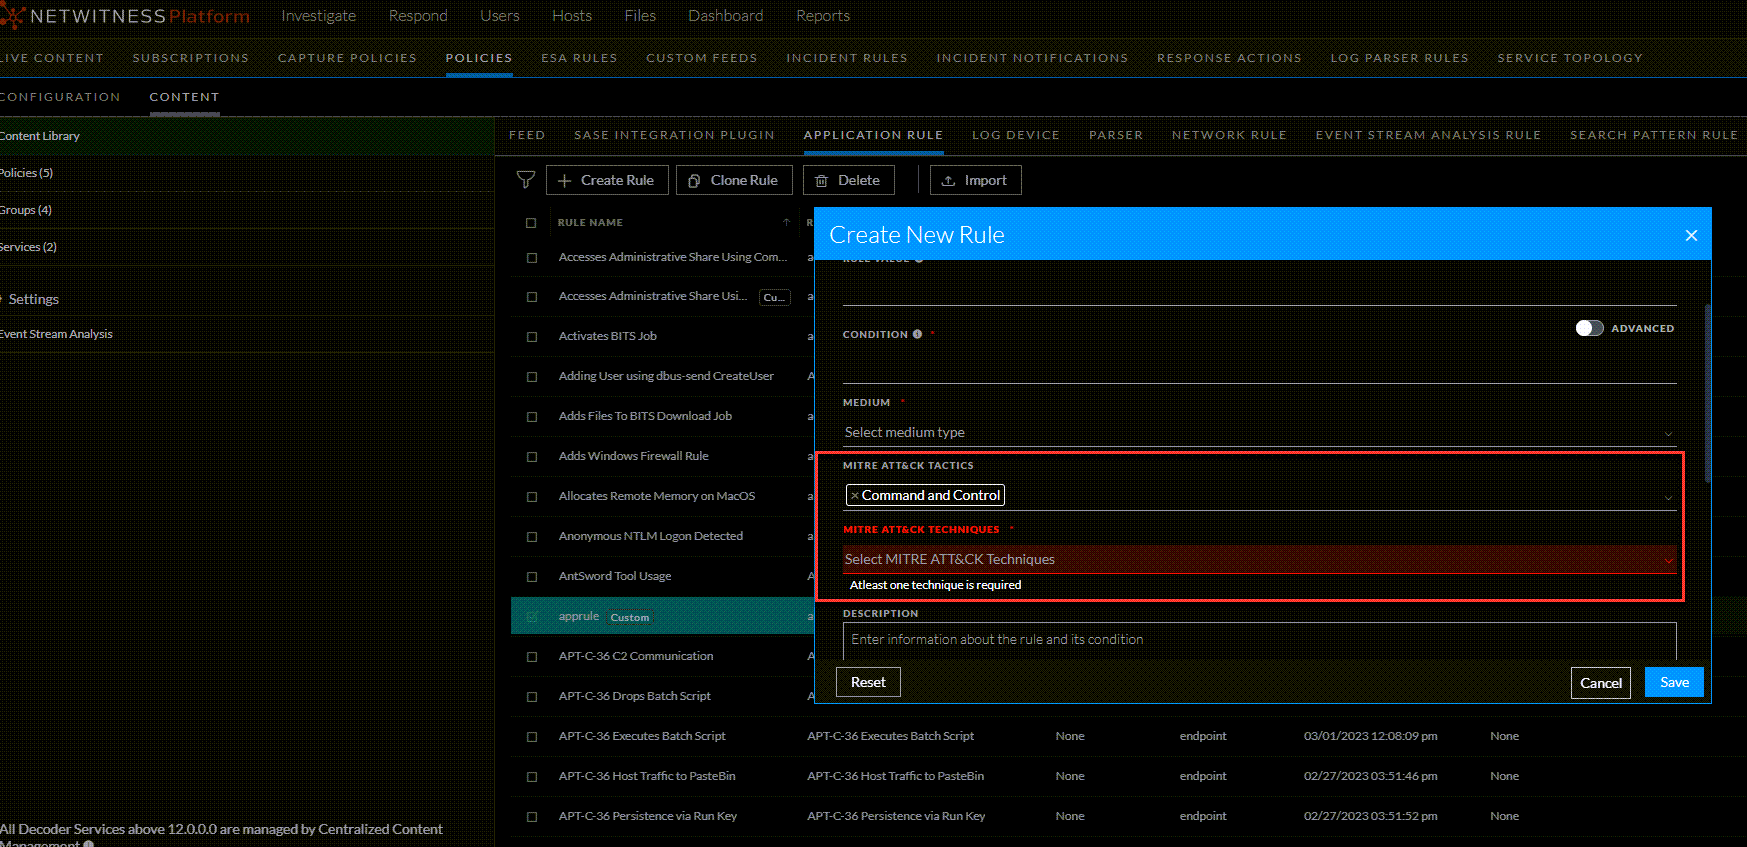Select APT-C-36 Host Traffic to PasteBin rule
Image resolution: width=1747 pixels, height=847 pixels.
[647, 776]
